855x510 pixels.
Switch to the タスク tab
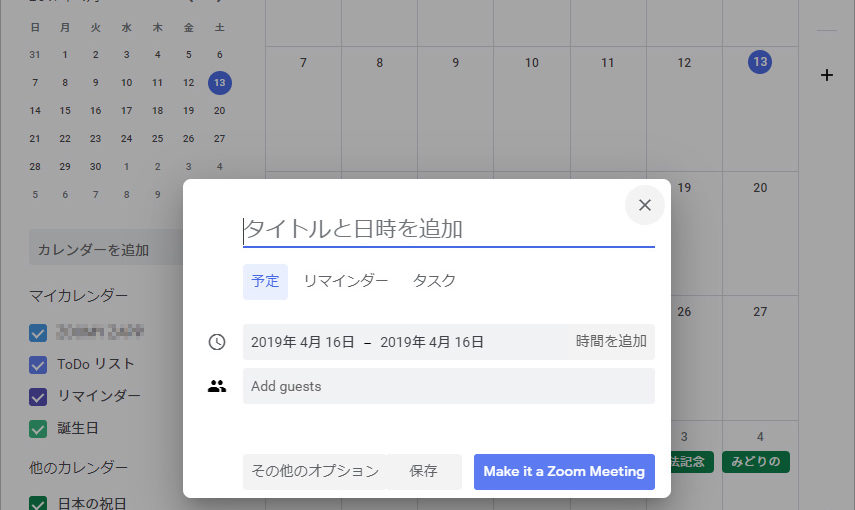(x=434, y=281)
